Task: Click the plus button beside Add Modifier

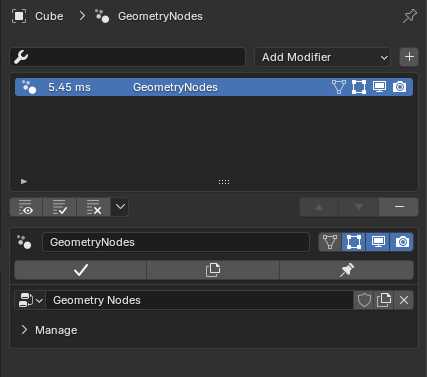Action: (409, 57)
